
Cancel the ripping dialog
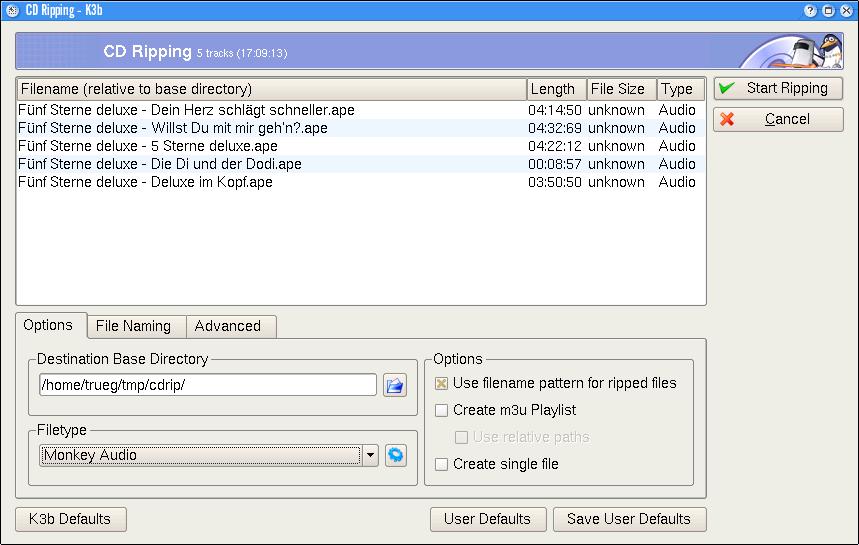(x=778, y=119)
